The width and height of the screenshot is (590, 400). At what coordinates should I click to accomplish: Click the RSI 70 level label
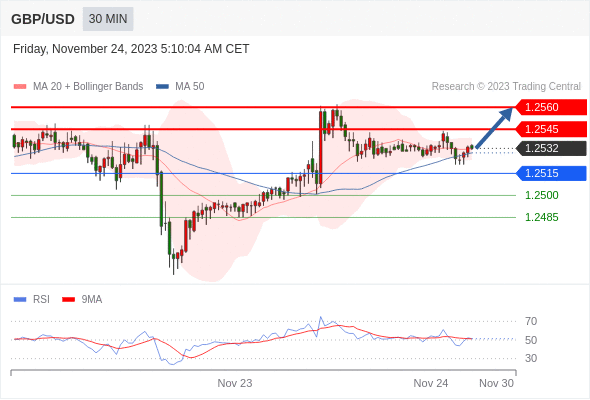[531, 321]
